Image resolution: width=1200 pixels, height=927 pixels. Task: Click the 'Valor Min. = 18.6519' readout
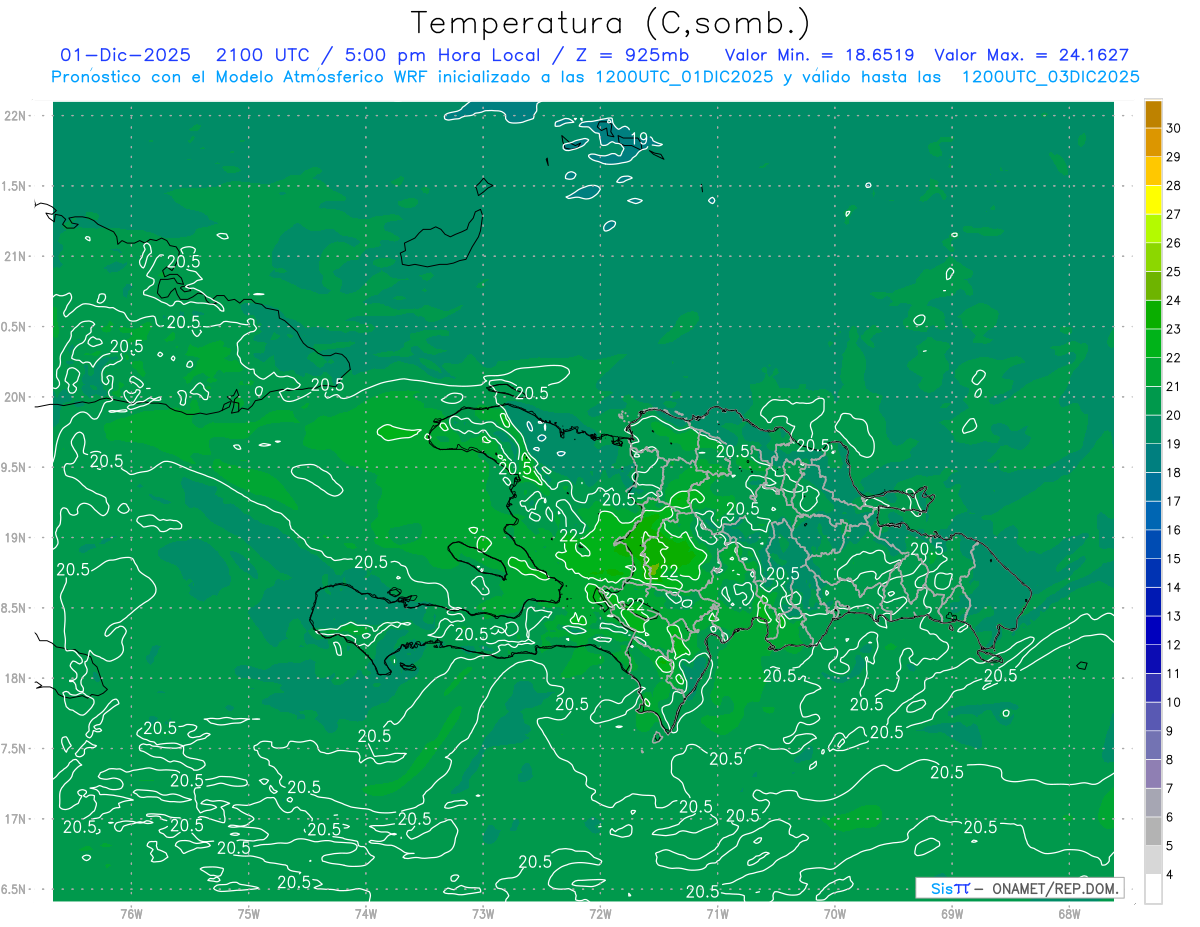819,55
